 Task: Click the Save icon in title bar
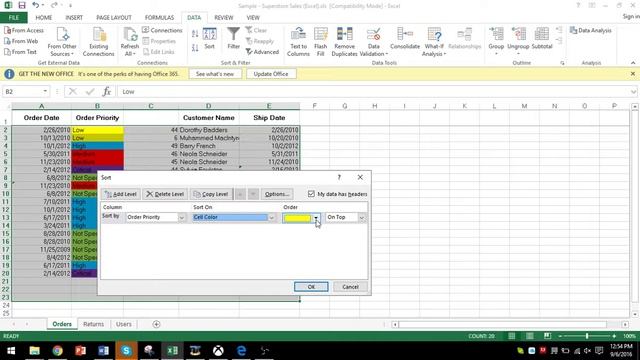pyautogui.click(x=22, y=5)
